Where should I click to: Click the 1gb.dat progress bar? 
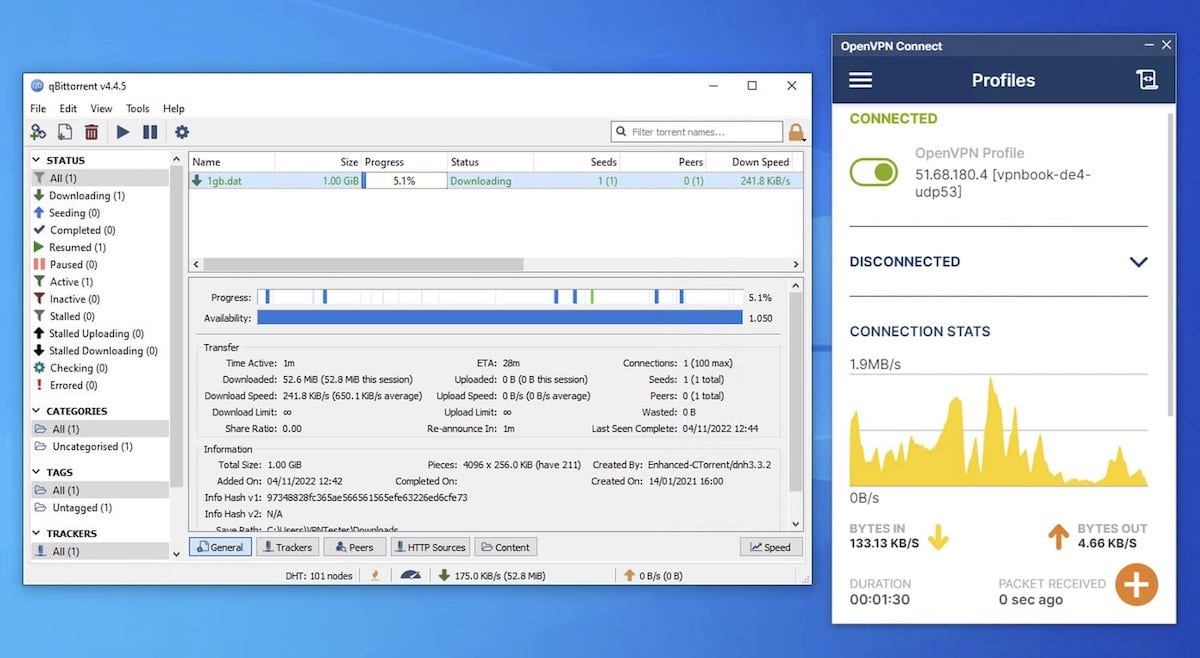404,179
